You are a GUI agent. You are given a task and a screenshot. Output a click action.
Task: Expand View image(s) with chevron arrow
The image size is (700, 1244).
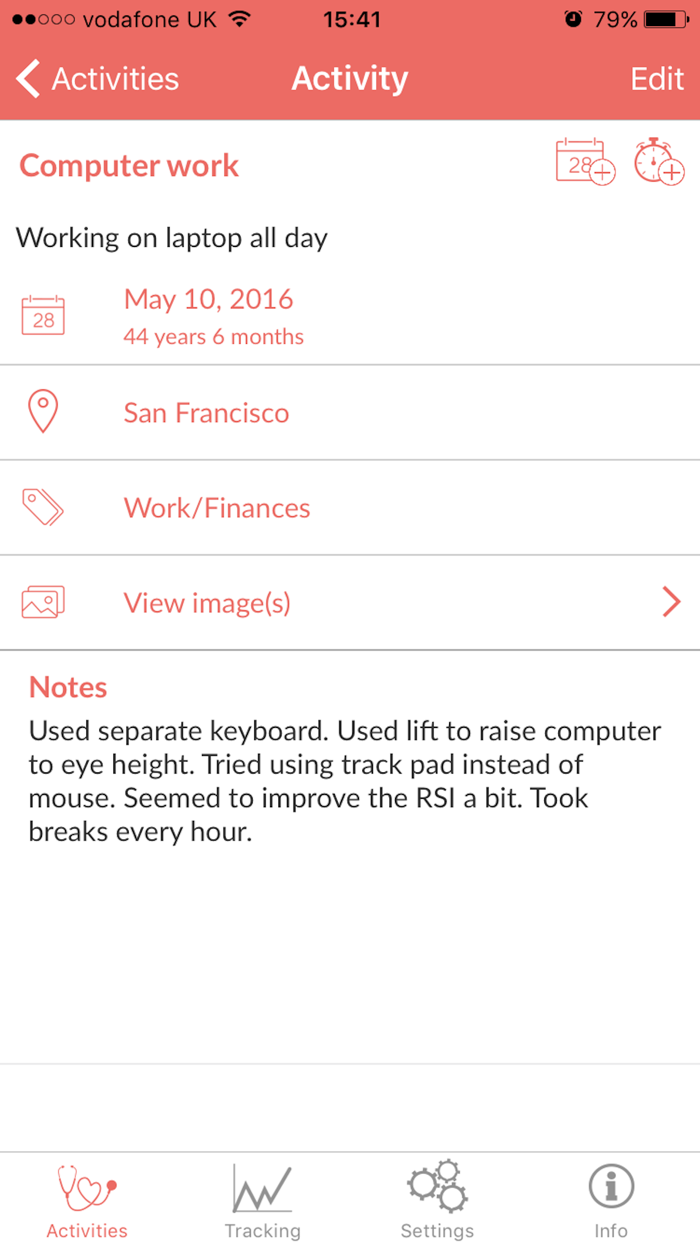[671, 602]
